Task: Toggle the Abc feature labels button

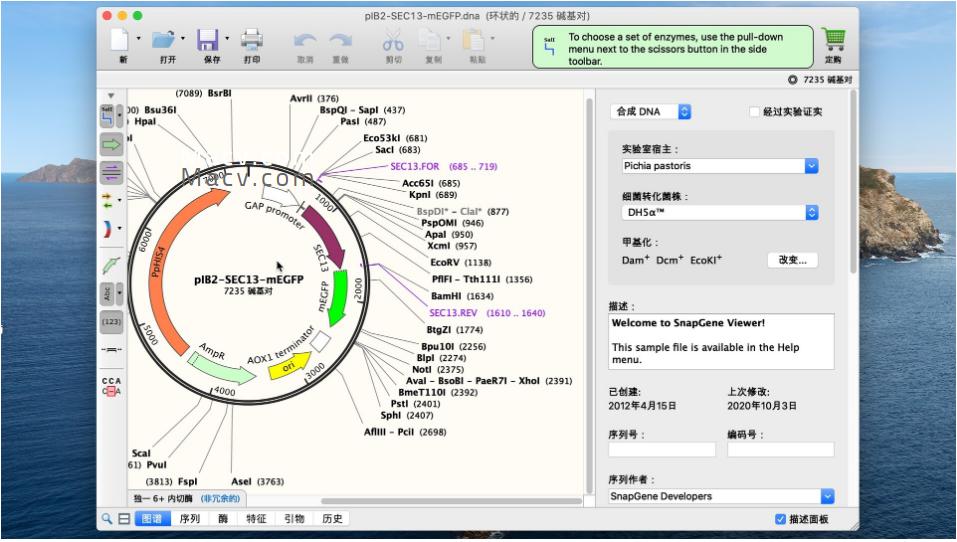Action: pos(107,294)
